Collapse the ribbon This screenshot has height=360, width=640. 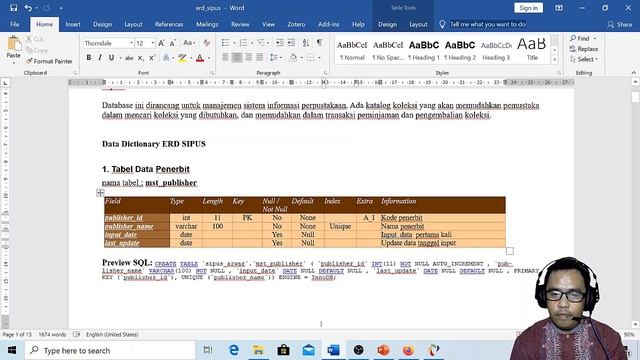tap(633, 73)
